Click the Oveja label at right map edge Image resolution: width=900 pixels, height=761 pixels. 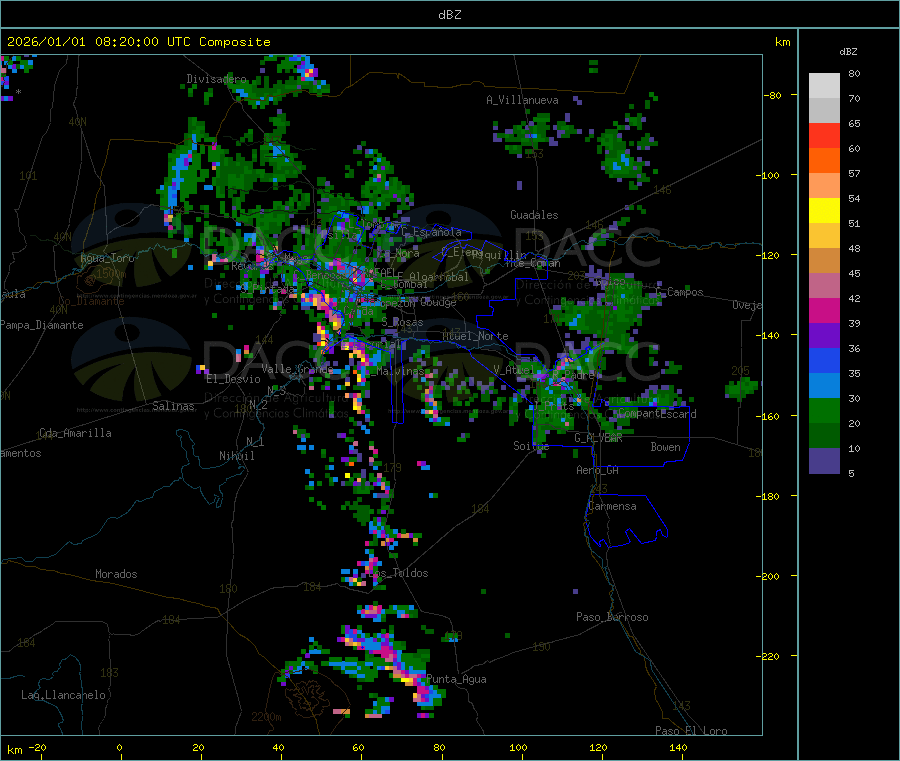click(x=747, y=305)
